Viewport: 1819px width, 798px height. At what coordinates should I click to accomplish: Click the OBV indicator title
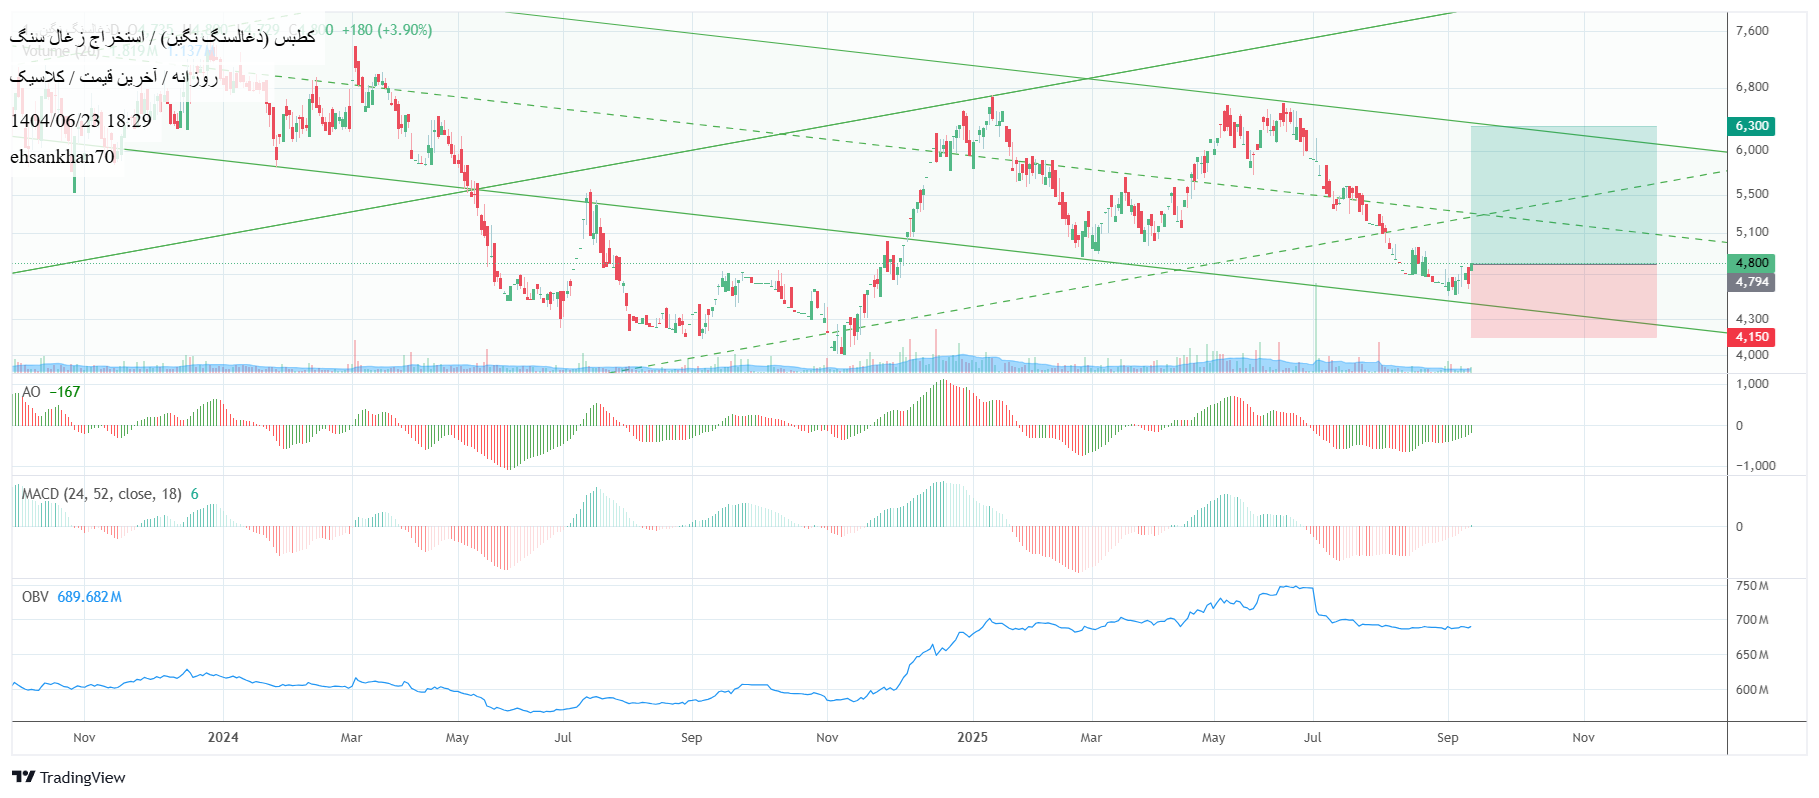click(x=35, y=597)
